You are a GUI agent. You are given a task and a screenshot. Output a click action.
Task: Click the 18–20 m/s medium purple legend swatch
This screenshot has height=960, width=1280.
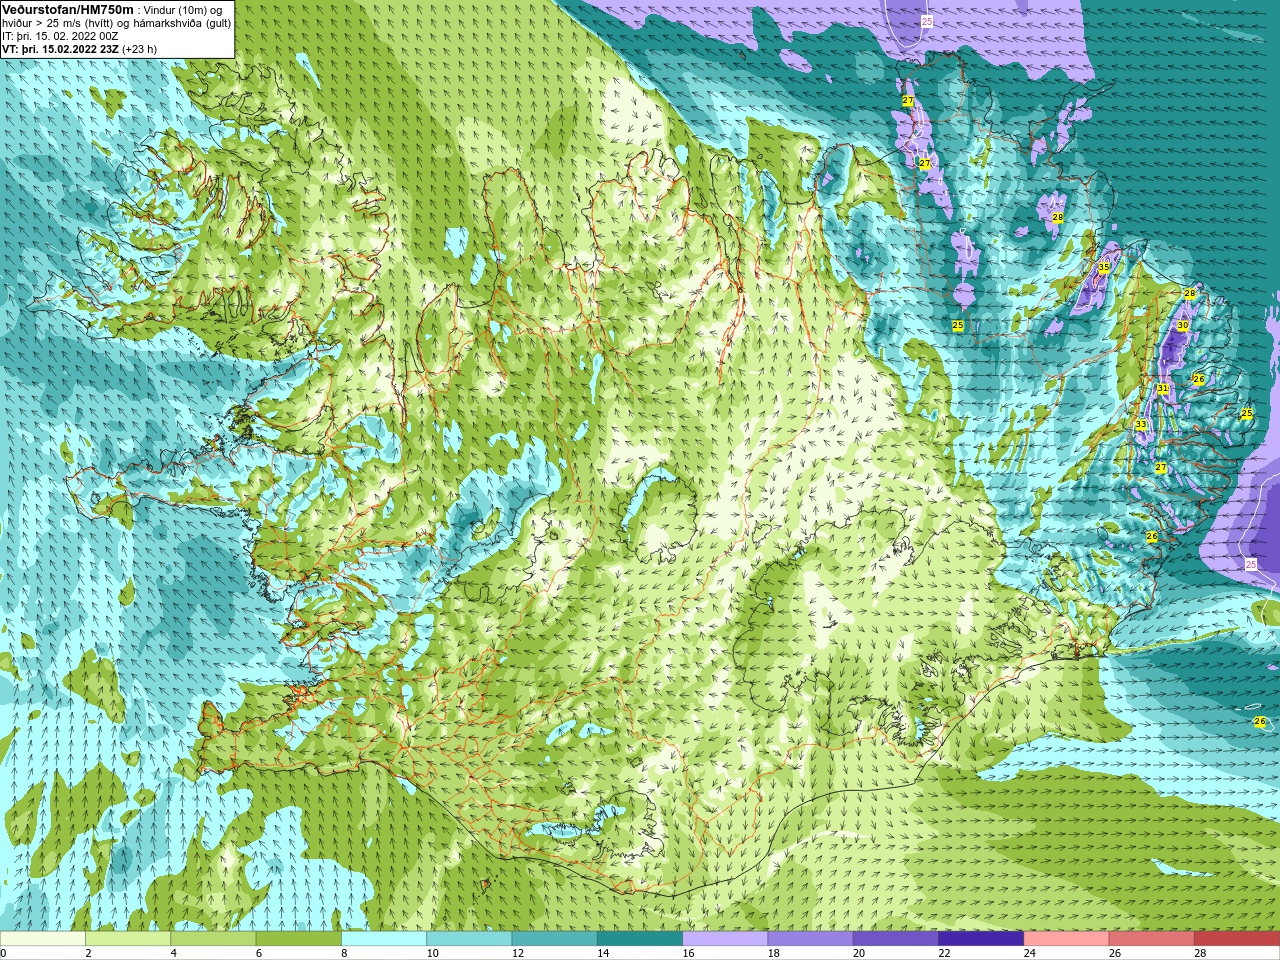(x=810, y=939)
